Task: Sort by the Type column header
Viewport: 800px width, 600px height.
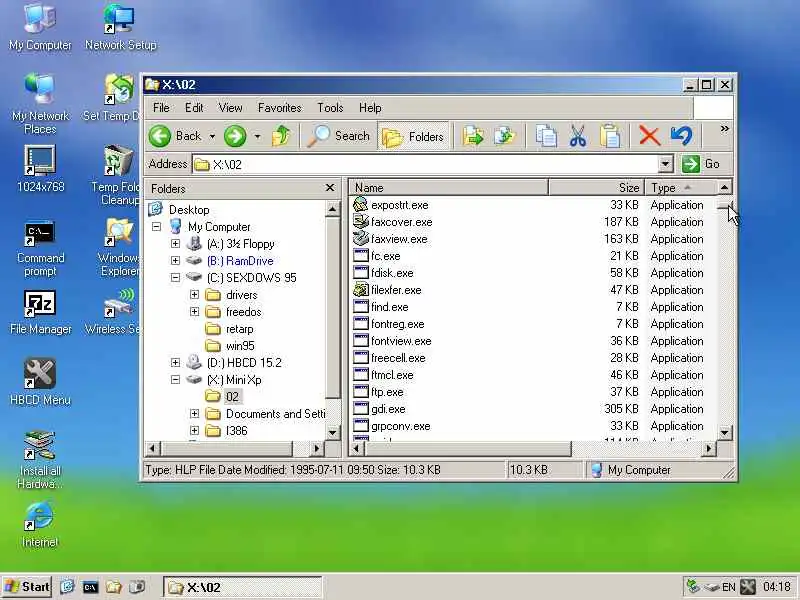Action: [x=680, y=187]
